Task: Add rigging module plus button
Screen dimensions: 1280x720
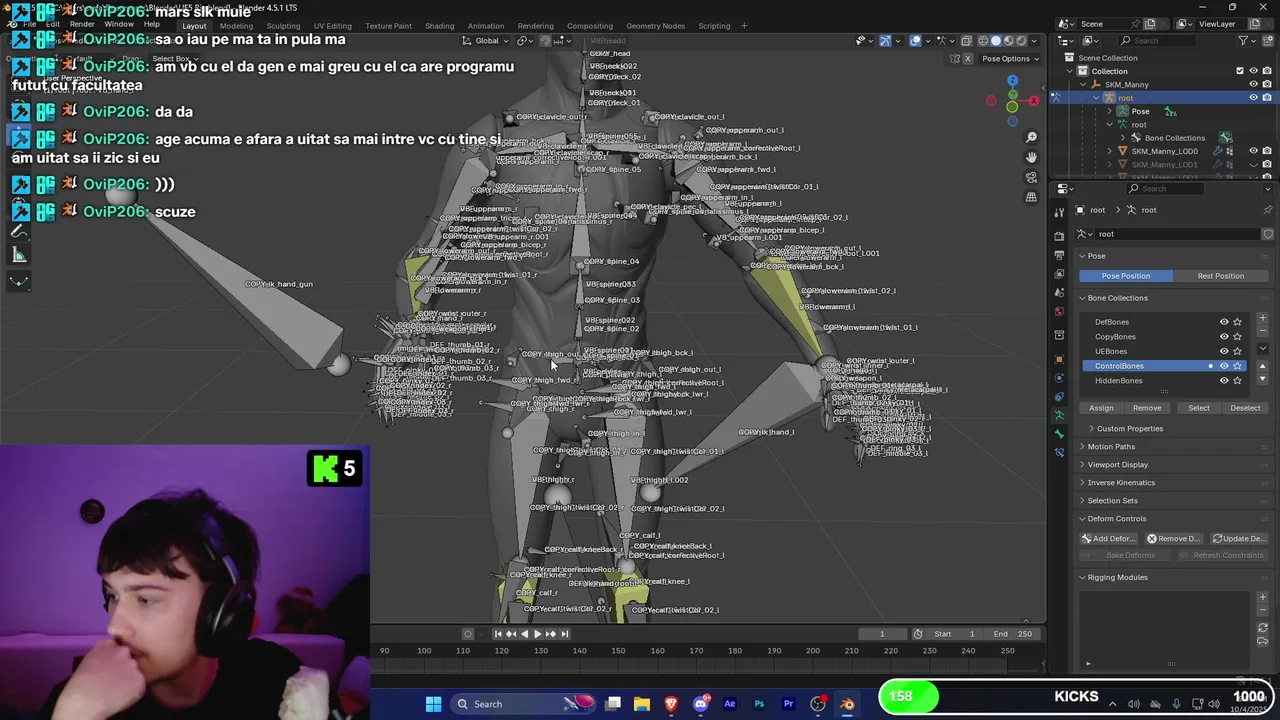Action: [1262, 598]
